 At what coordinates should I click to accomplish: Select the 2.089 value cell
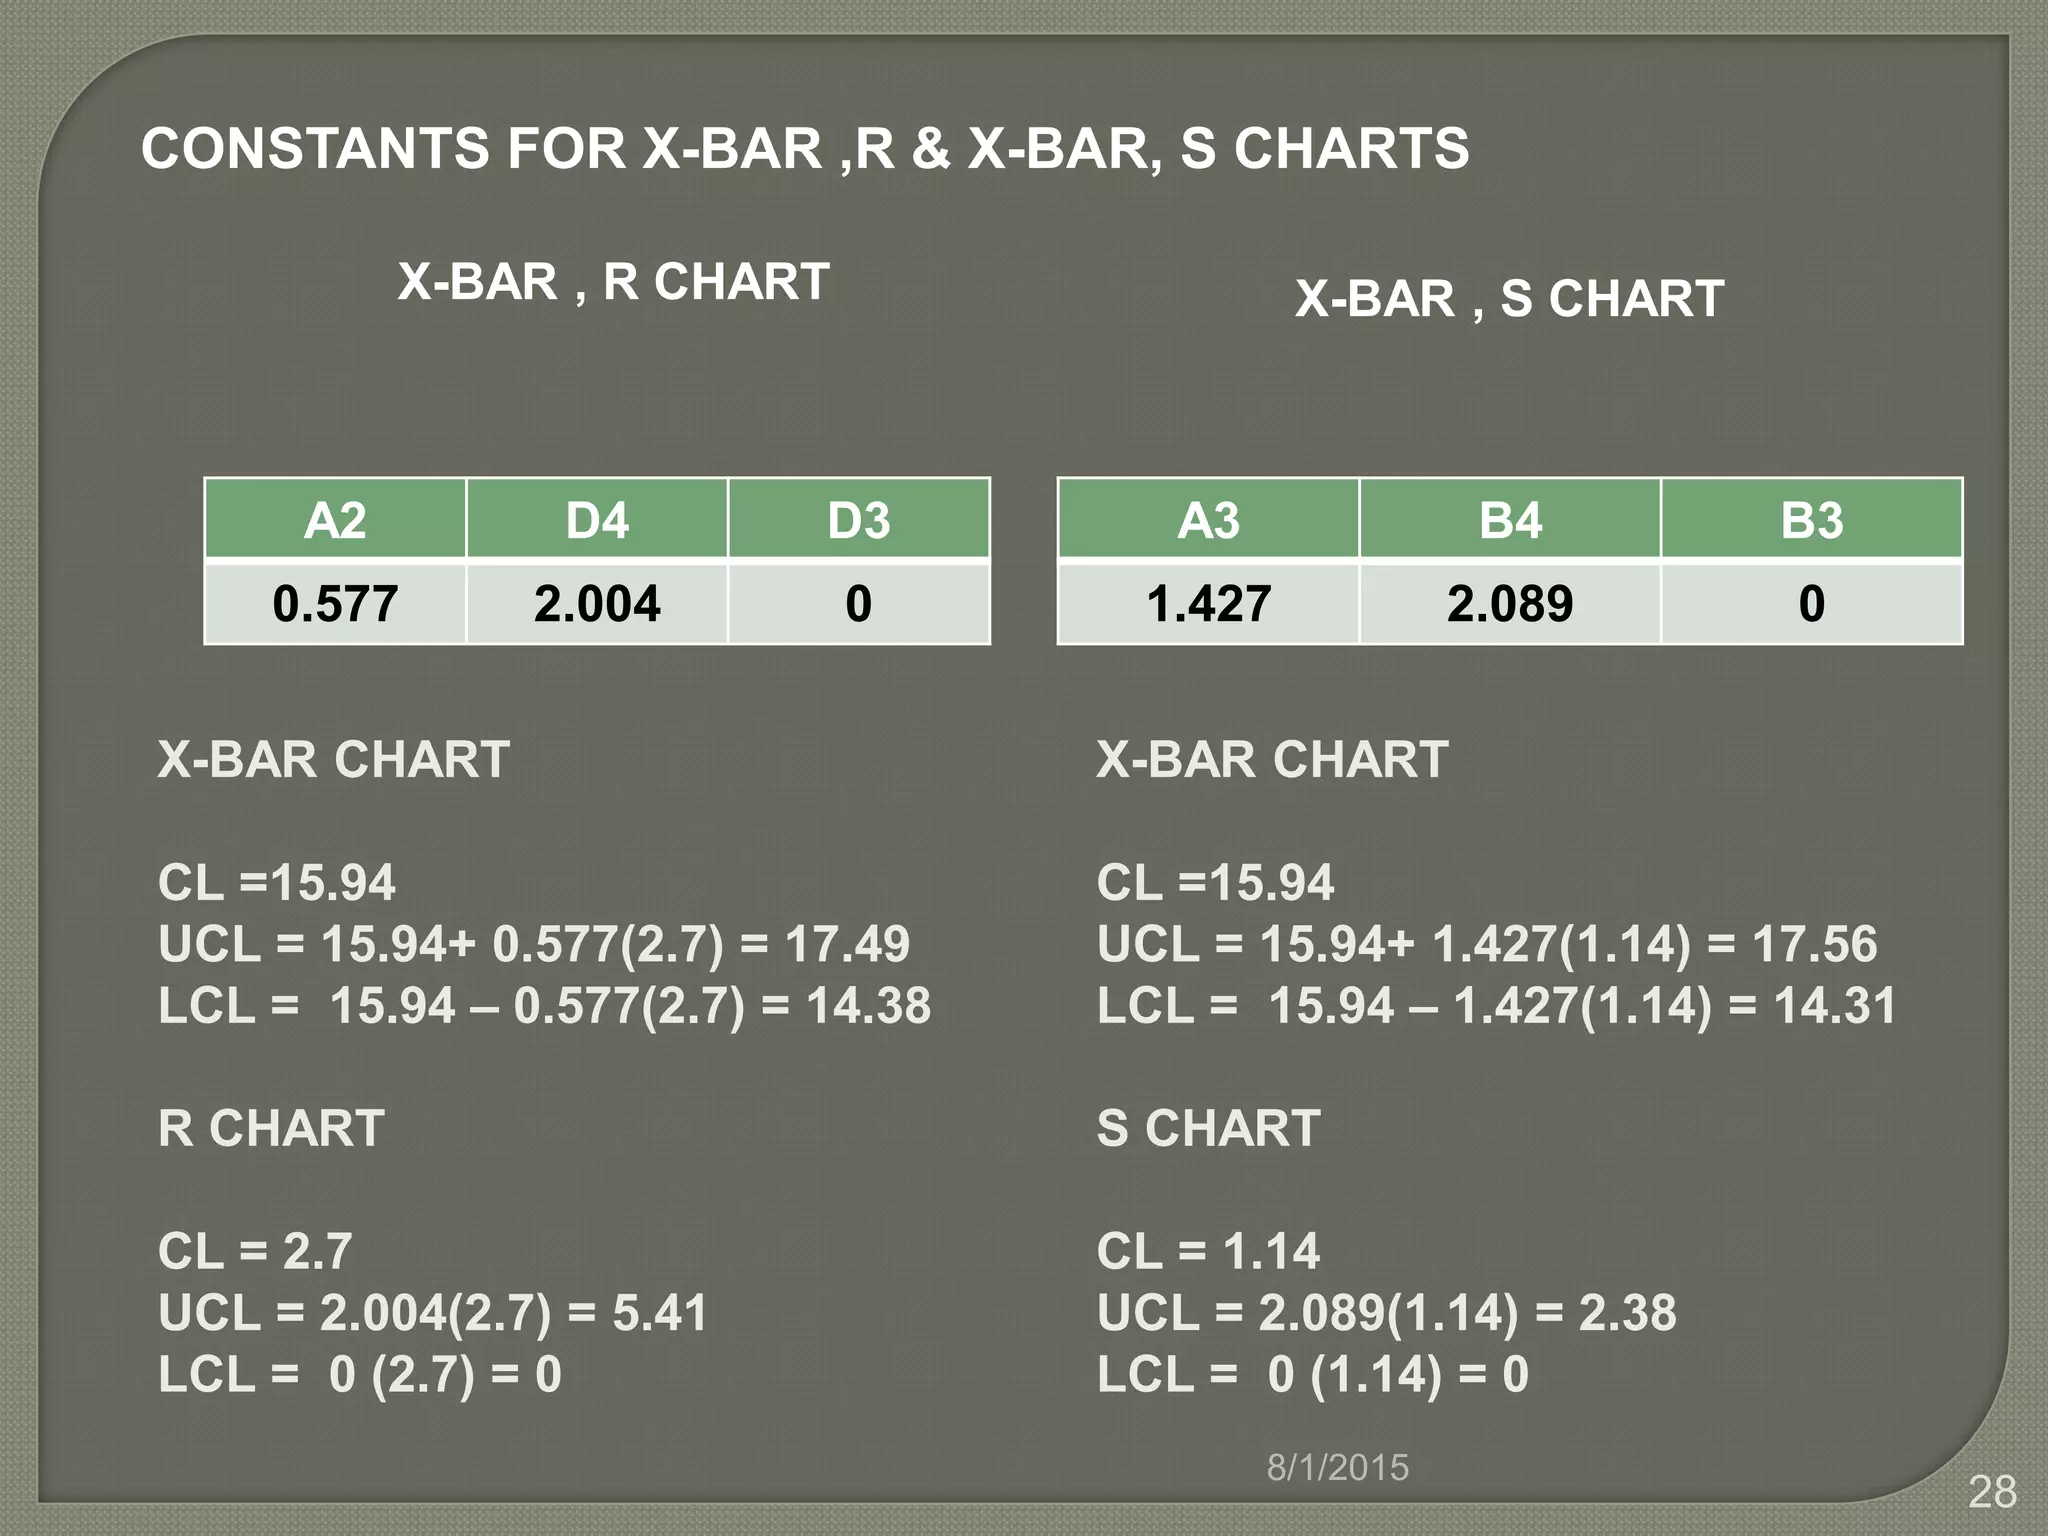point(1510,604)
